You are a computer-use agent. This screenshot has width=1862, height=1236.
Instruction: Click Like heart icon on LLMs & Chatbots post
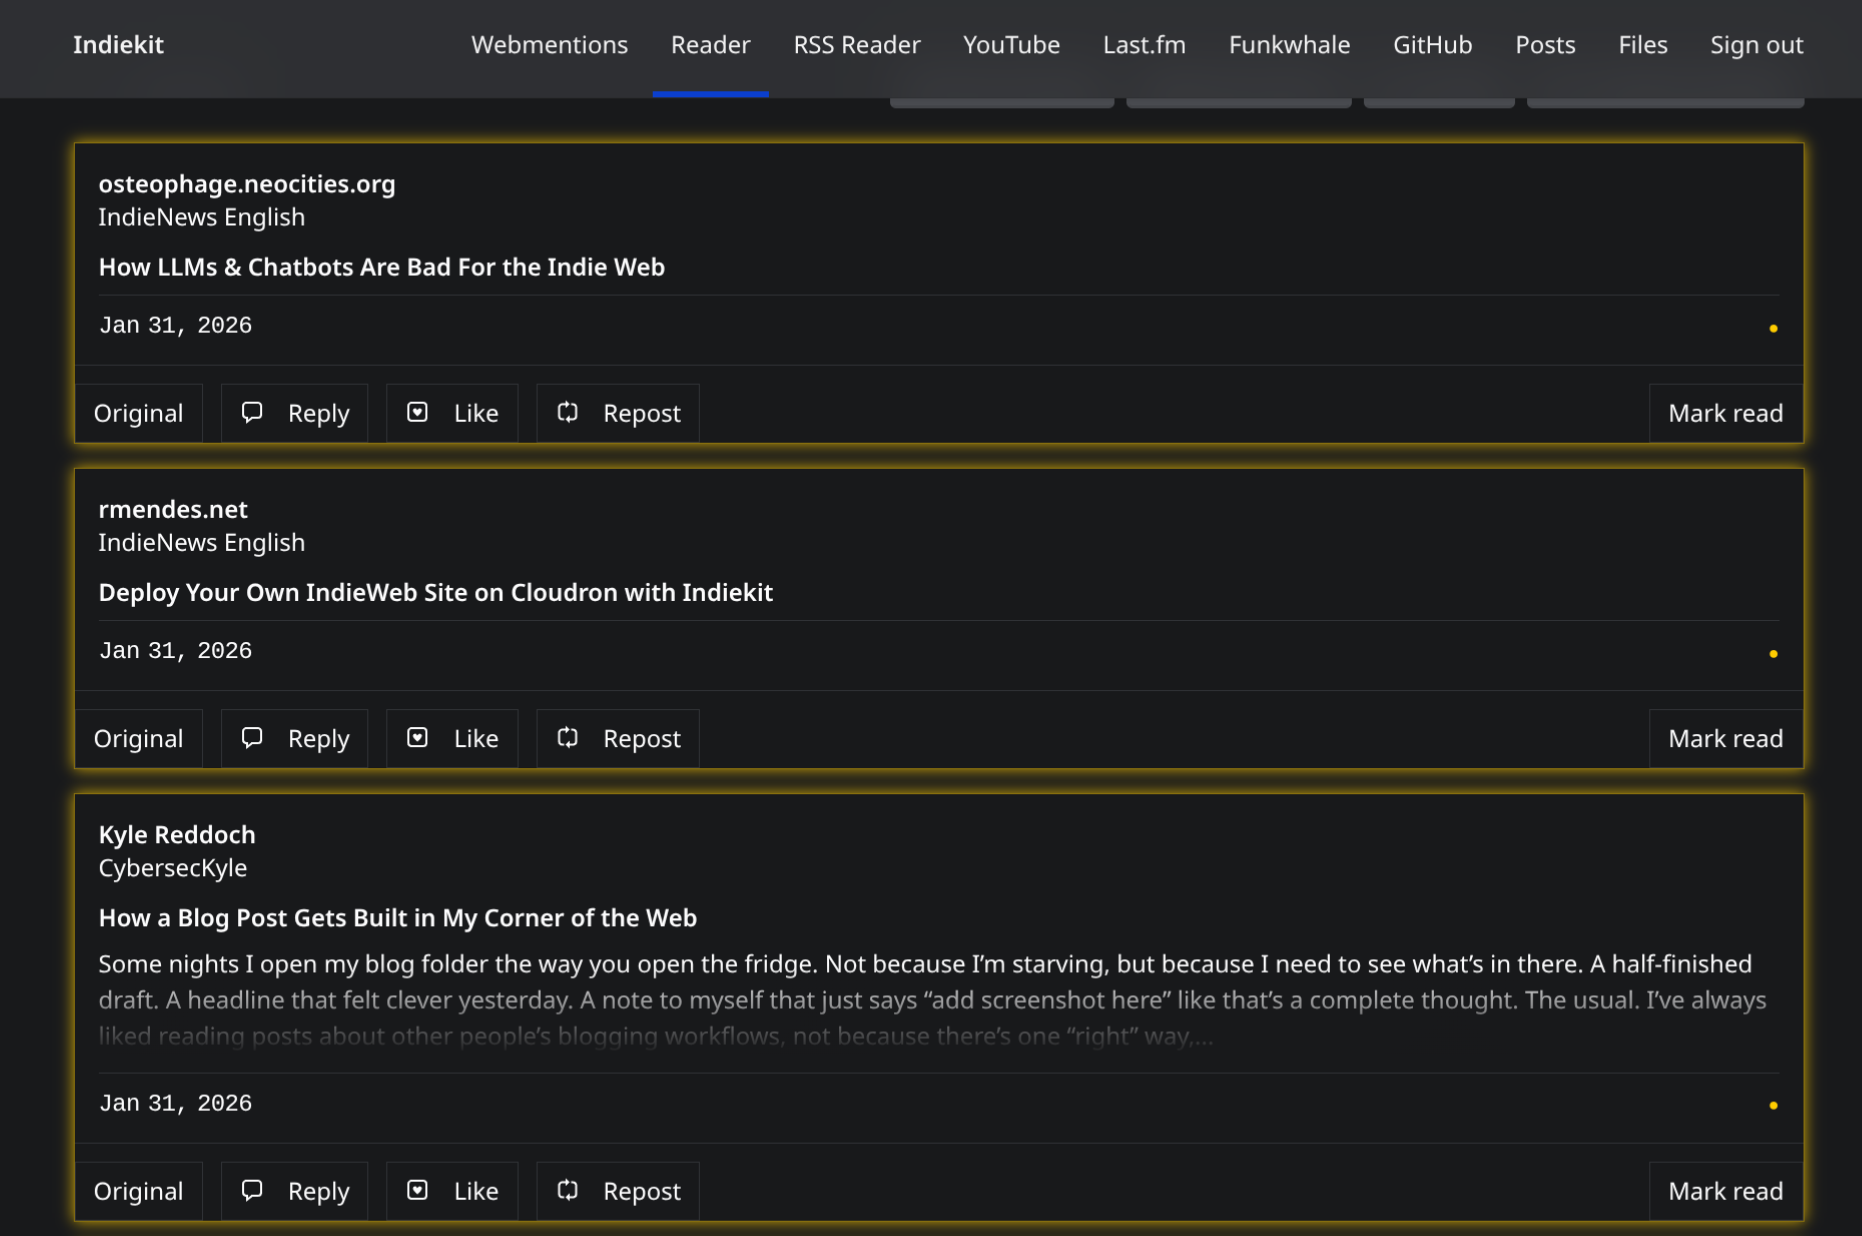point(418,413)
